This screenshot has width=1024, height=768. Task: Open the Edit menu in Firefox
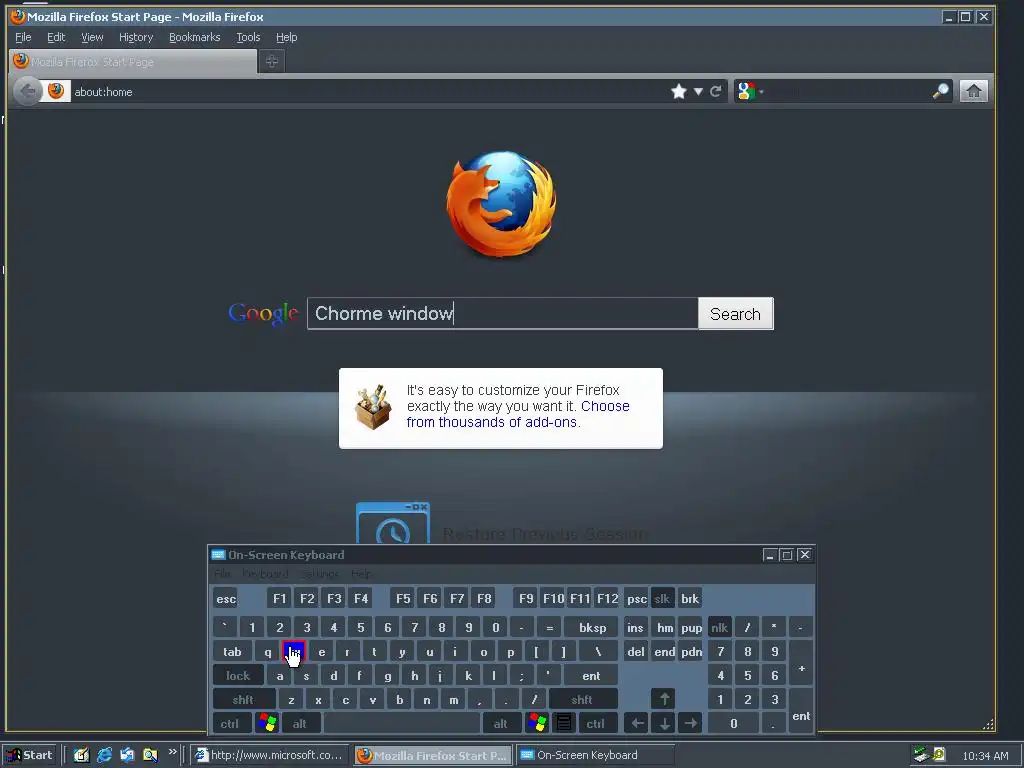56,37
